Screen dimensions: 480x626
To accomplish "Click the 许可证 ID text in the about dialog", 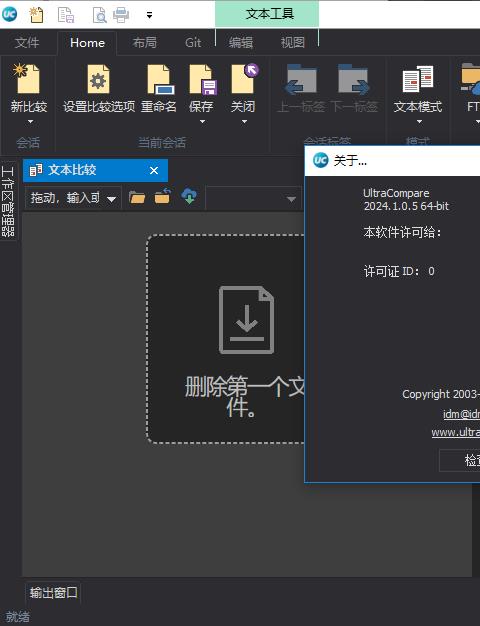I will 399,271.
